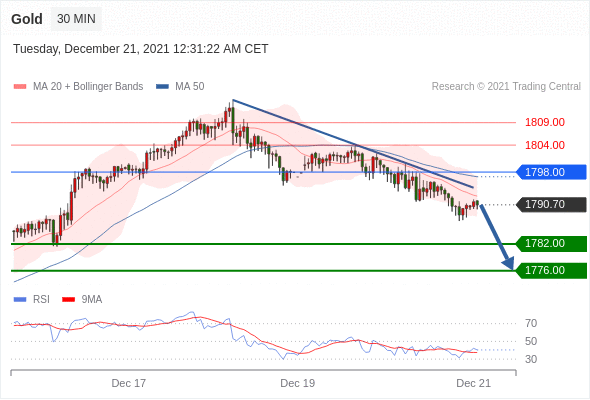Click the RSI 70 level label
The image size is (590, 400).
[x=531, y=323]
